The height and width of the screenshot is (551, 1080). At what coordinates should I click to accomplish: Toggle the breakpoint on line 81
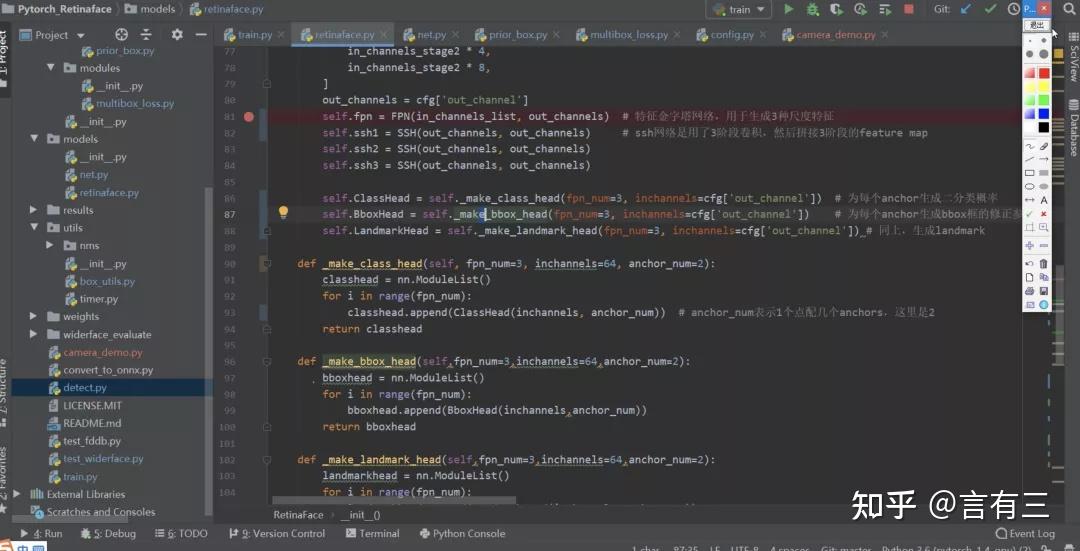coord(249,117)
